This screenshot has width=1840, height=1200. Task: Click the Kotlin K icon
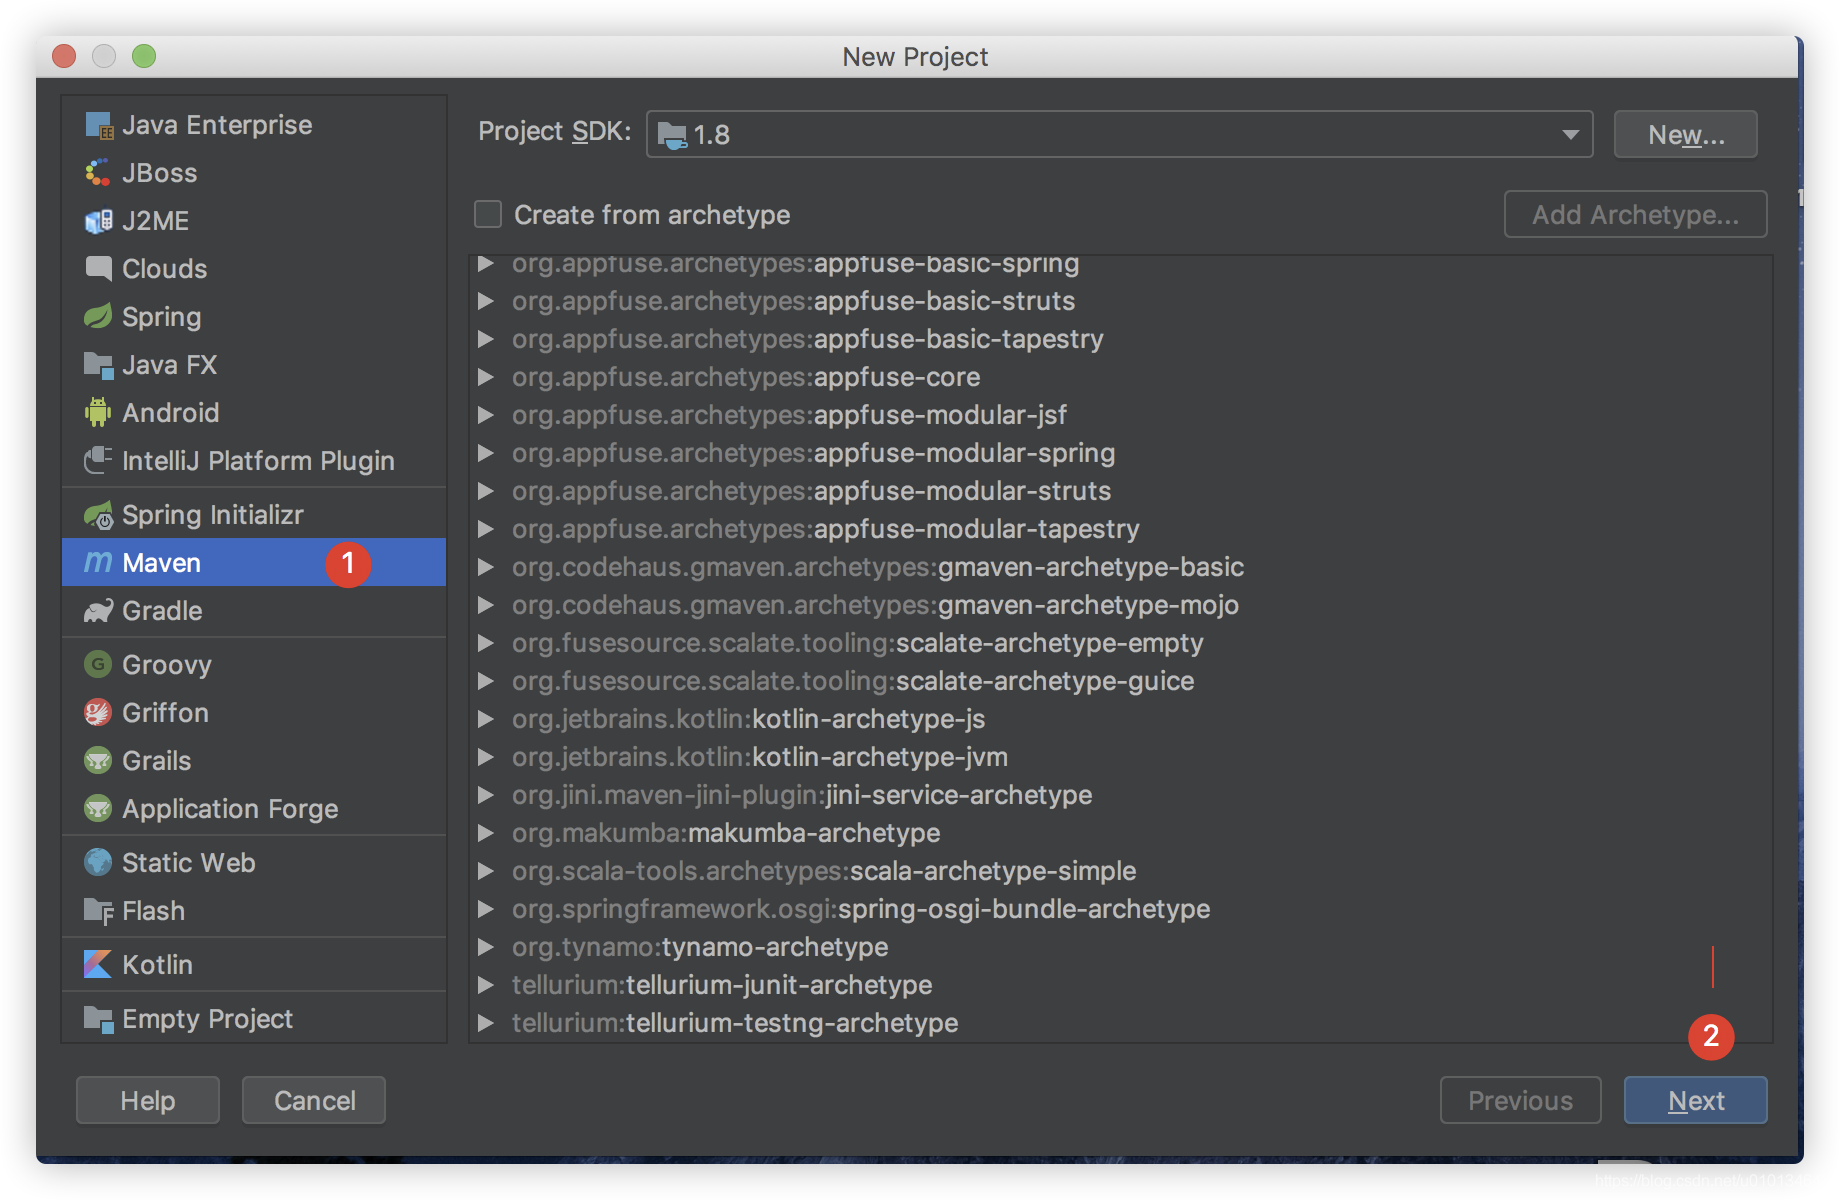pyautogui.click(x=98, y=965)
